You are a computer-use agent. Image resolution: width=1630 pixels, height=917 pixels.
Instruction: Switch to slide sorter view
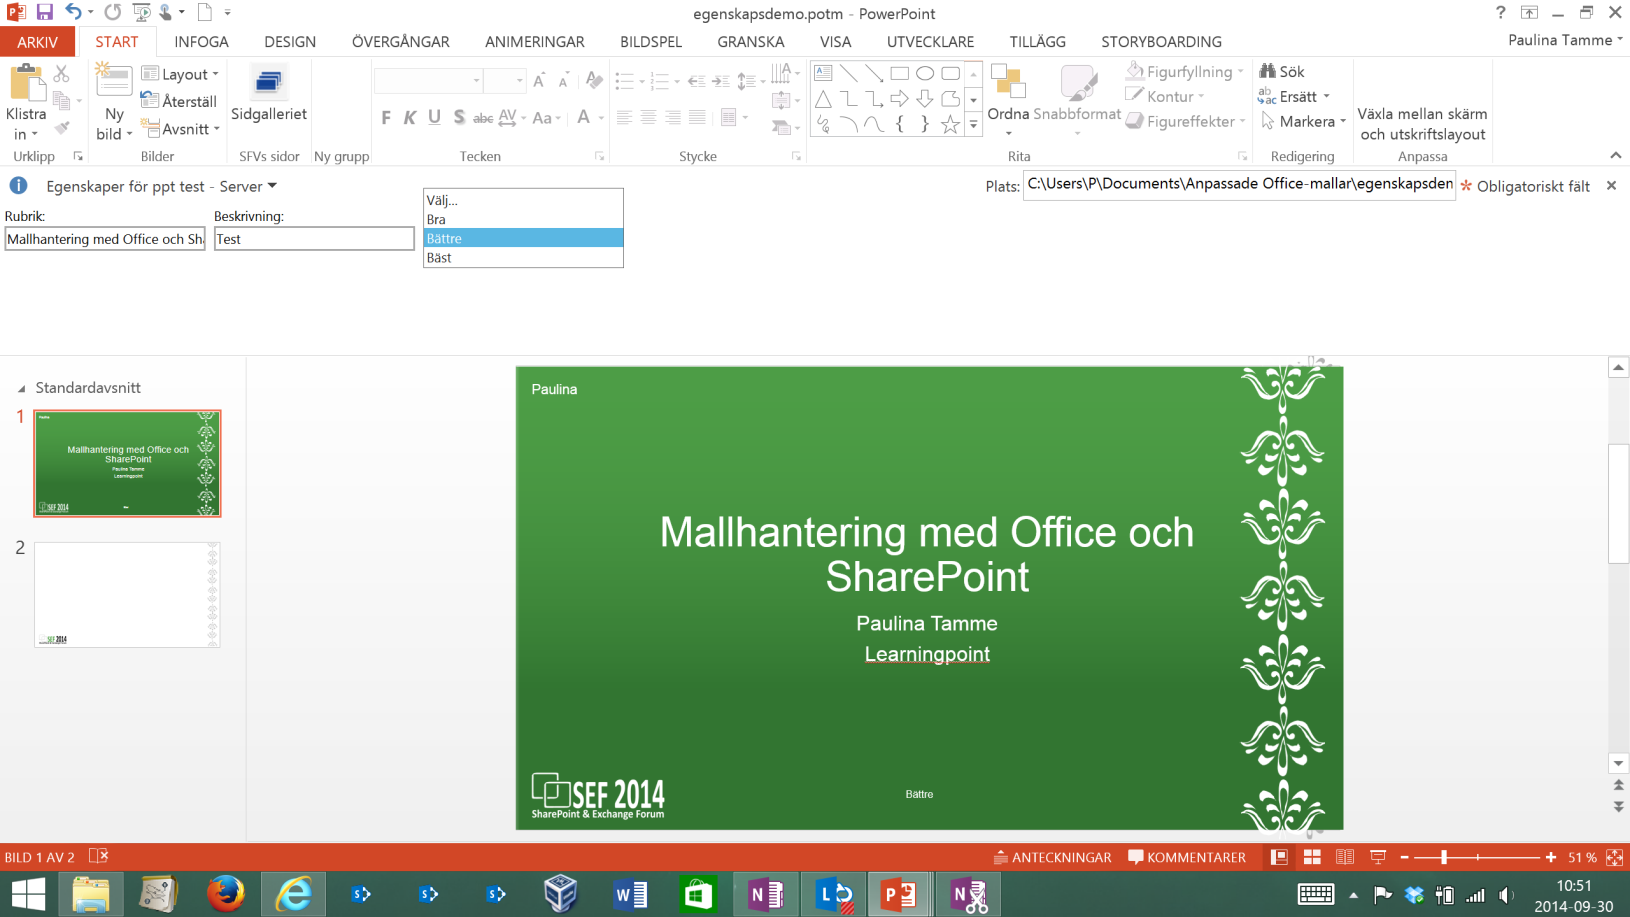(1312, 857)
